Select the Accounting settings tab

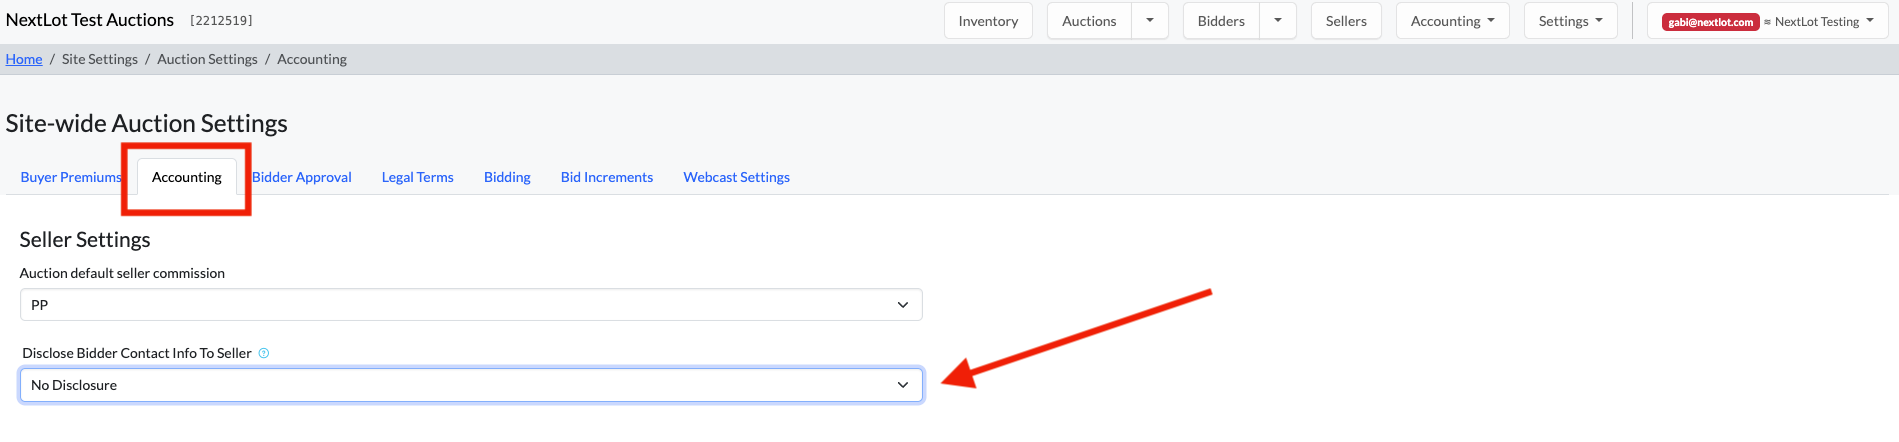tap(187, 177)
